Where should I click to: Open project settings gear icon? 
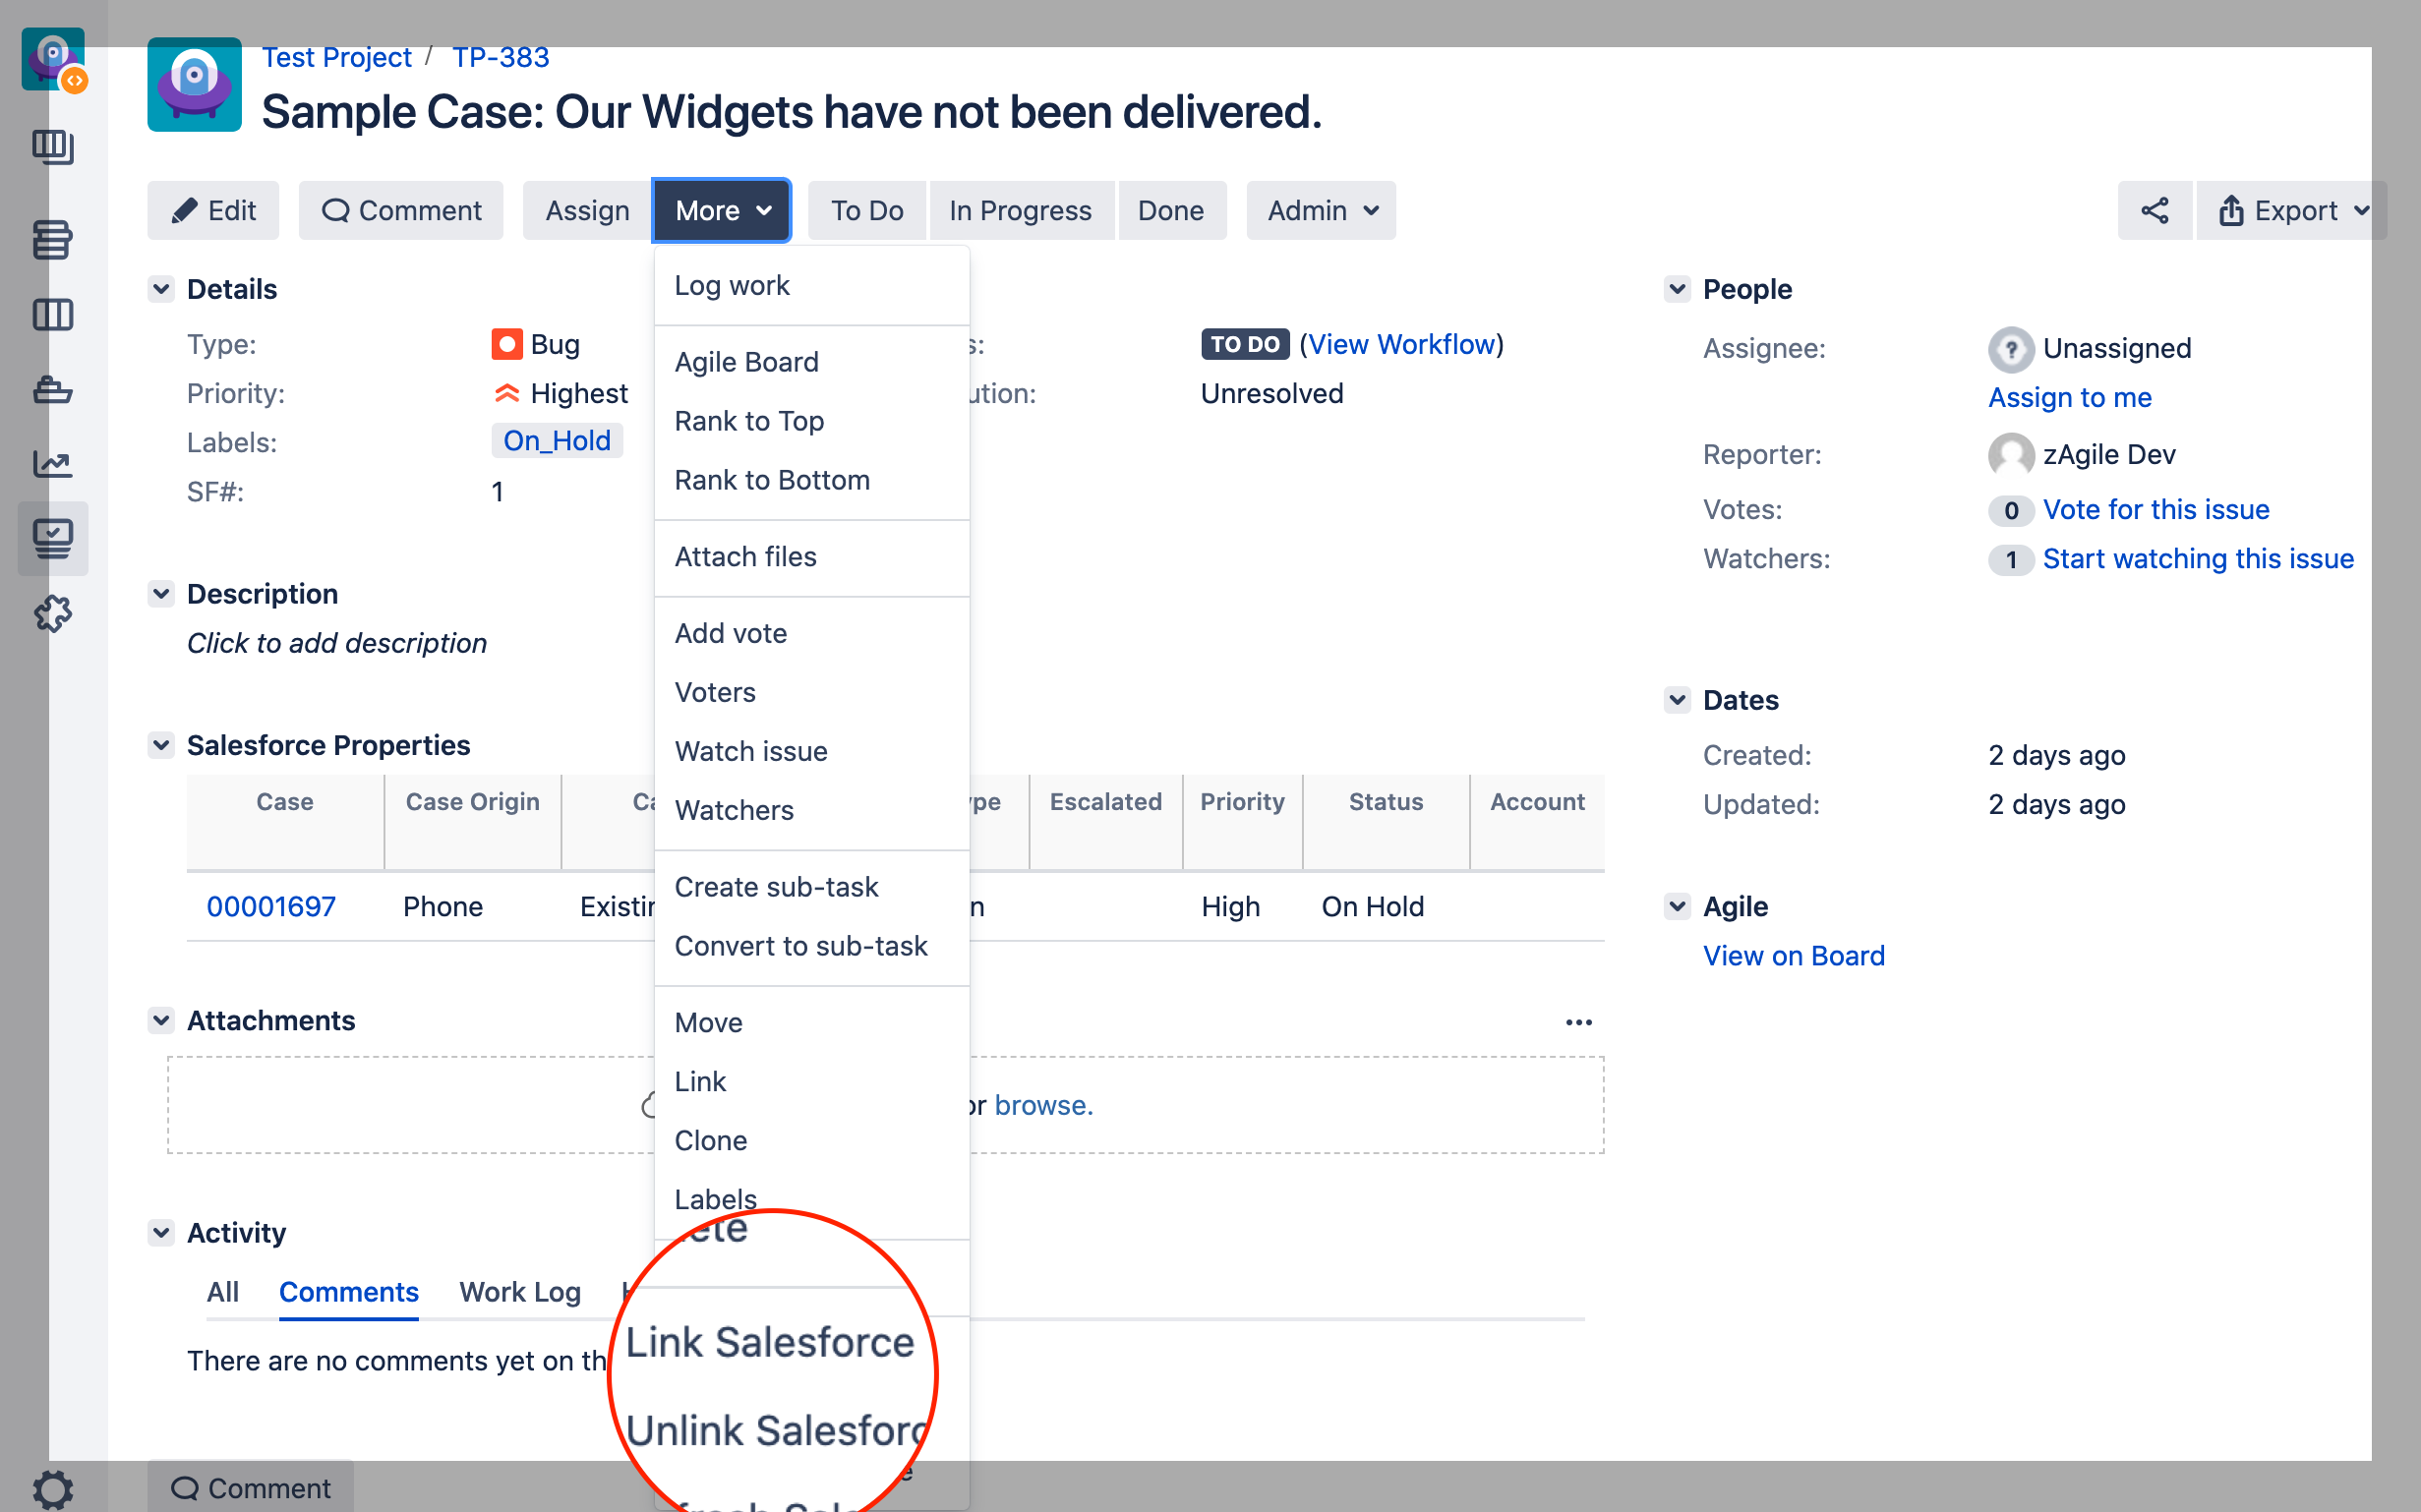[52, 1488]
